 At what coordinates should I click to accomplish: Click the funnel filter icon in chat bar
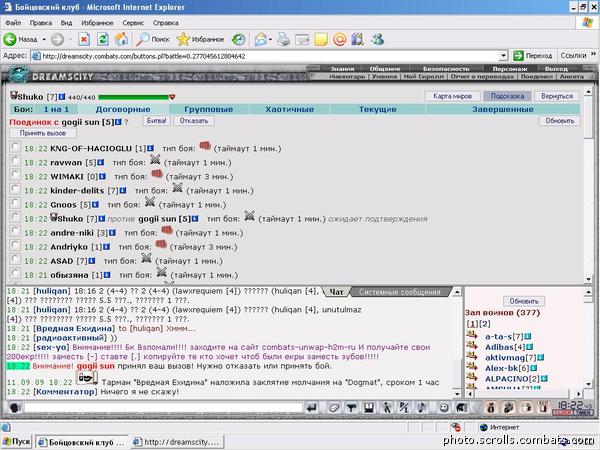pyautogui.click(x=351, y=408)
